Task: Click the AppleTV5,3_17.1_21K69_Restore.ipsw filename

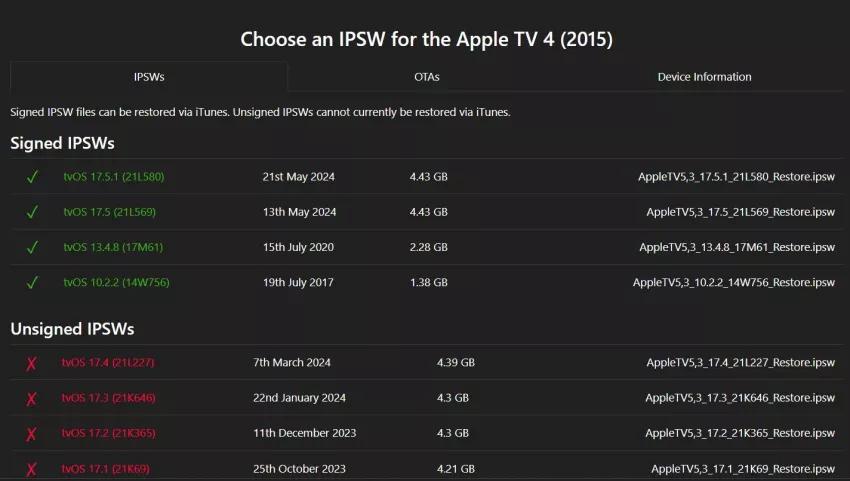Action: click(742, 468)
